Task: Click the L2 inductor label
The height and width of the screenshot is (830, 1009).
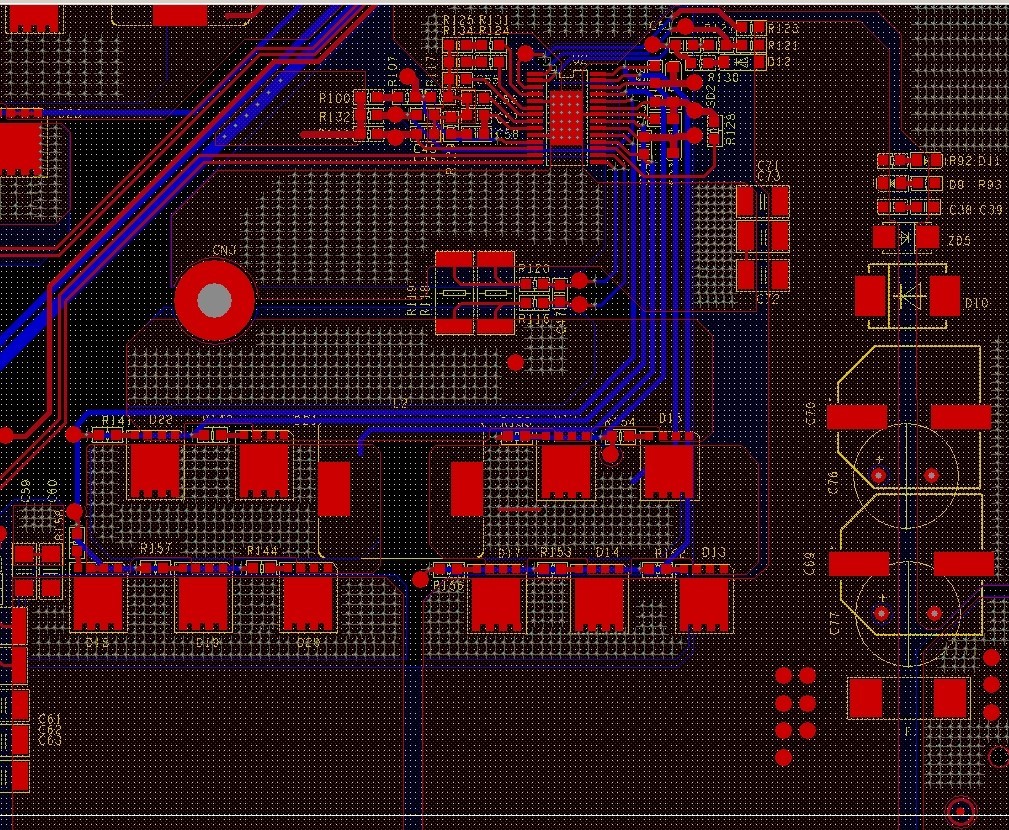Action: coord(400,403)
